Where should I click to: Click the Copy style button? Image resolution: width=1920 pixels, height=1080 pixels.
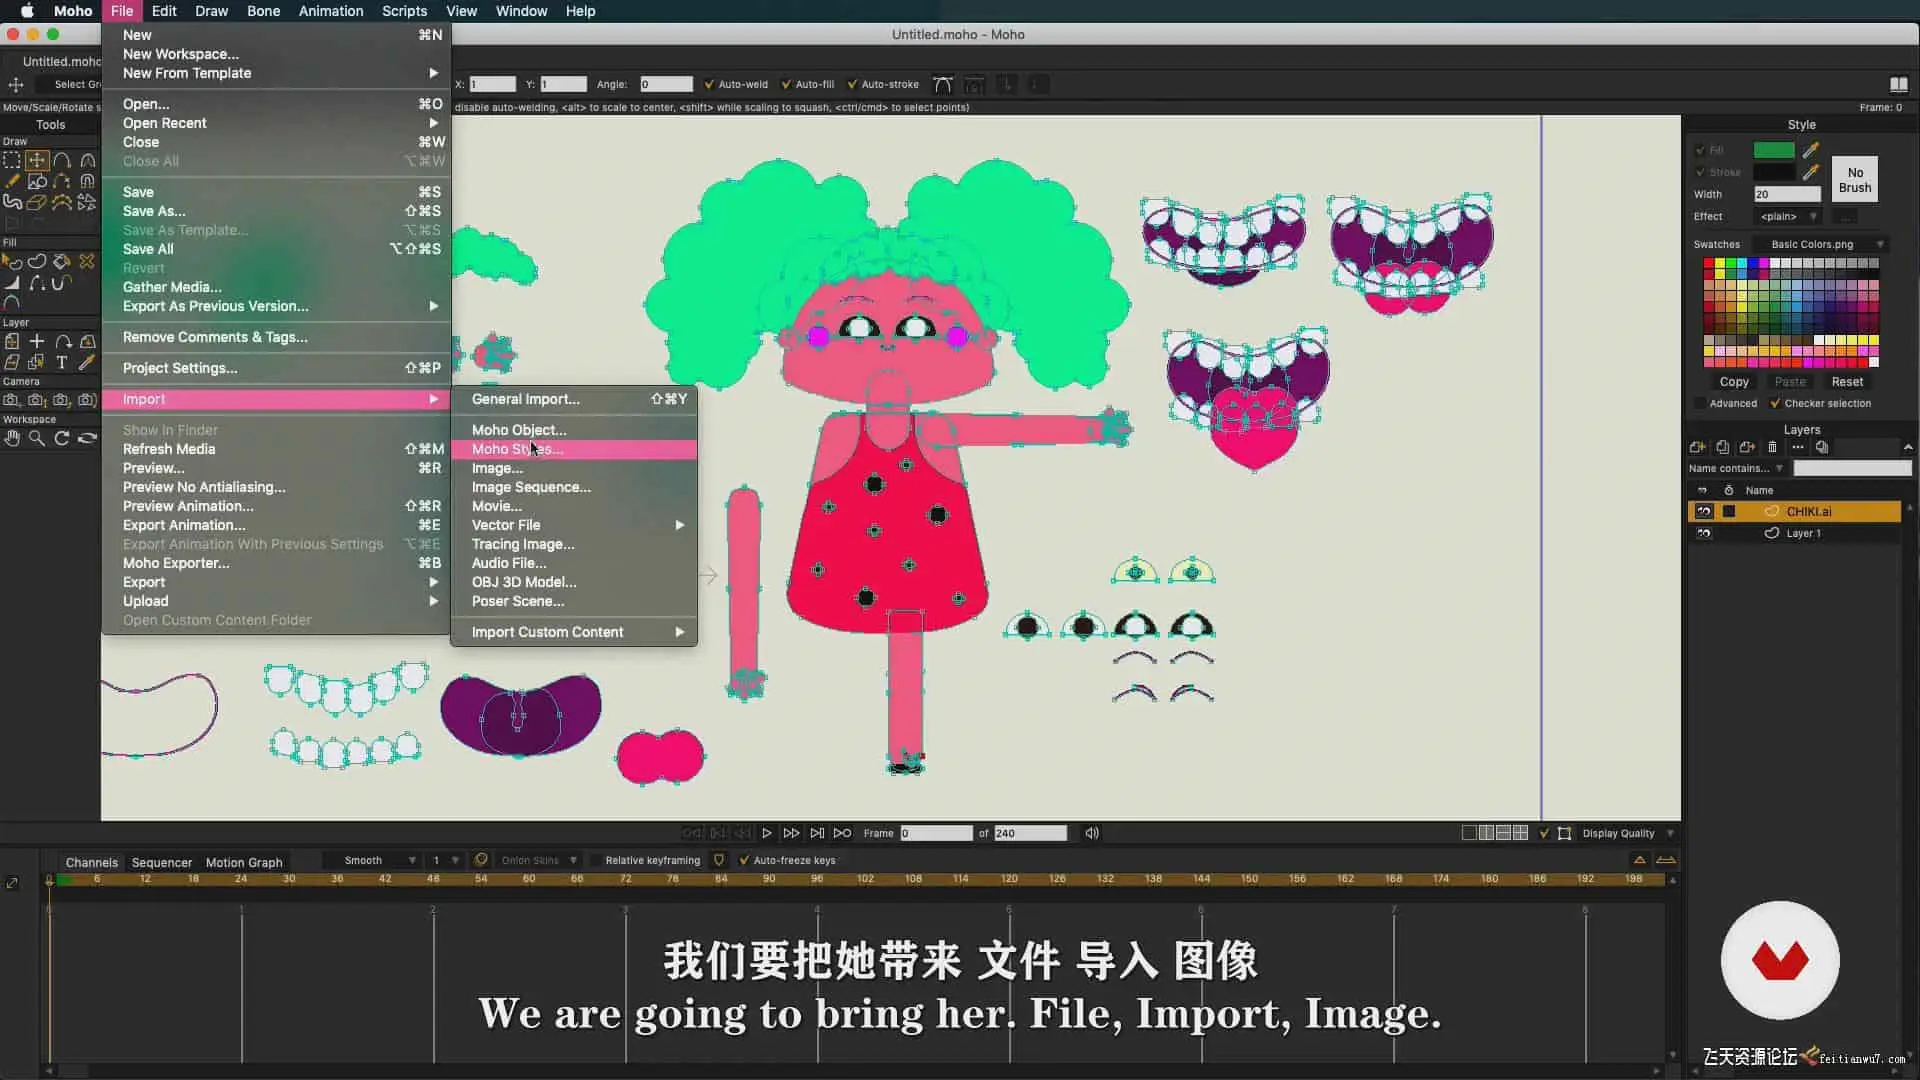(x=1734, y=382)
